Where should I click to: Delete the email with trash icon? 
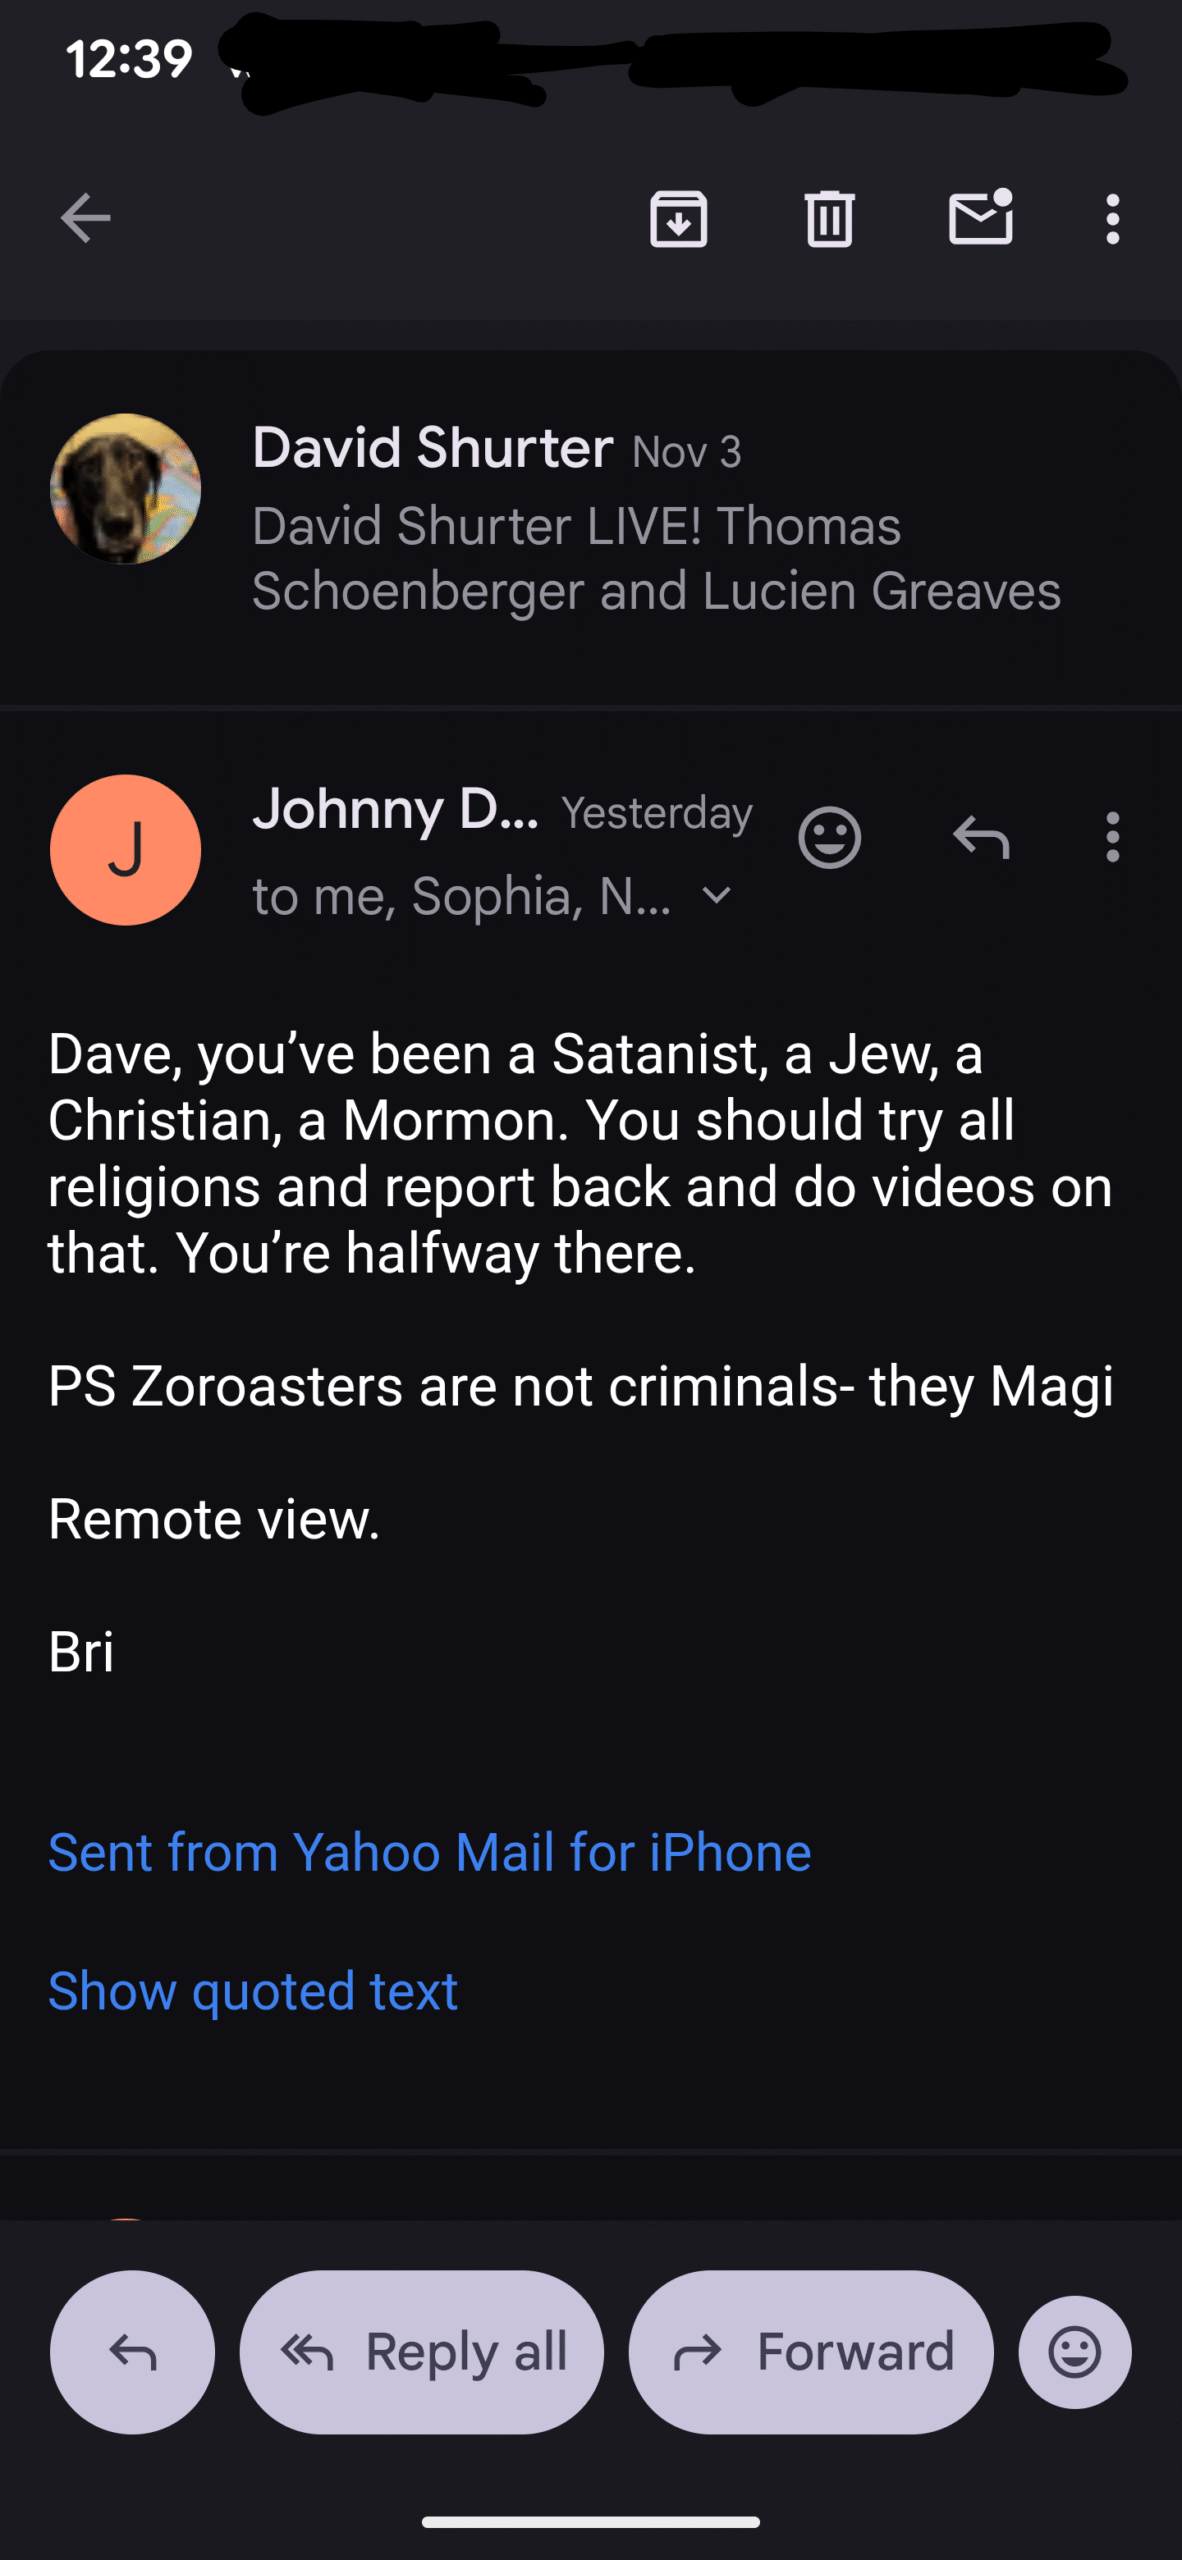[x=829, y=219]
